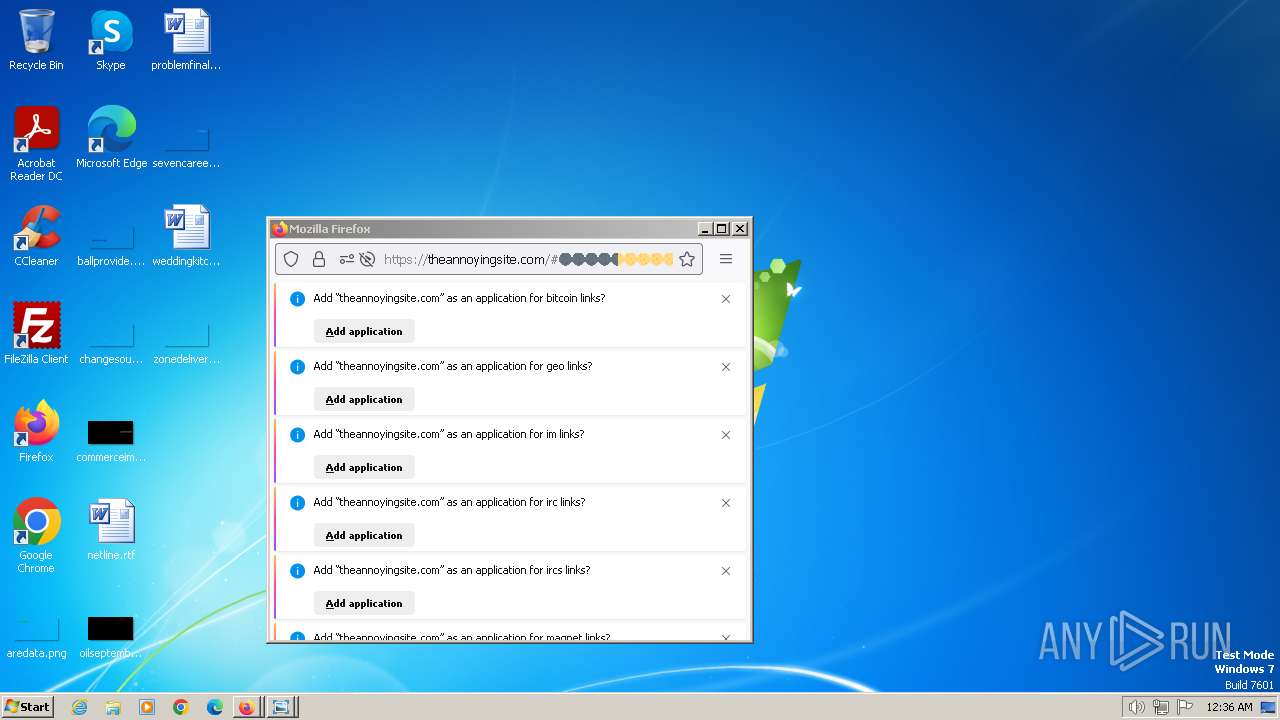
Task: Click the blocked autoplay icon in the address bar
Action: pos(367,259)
